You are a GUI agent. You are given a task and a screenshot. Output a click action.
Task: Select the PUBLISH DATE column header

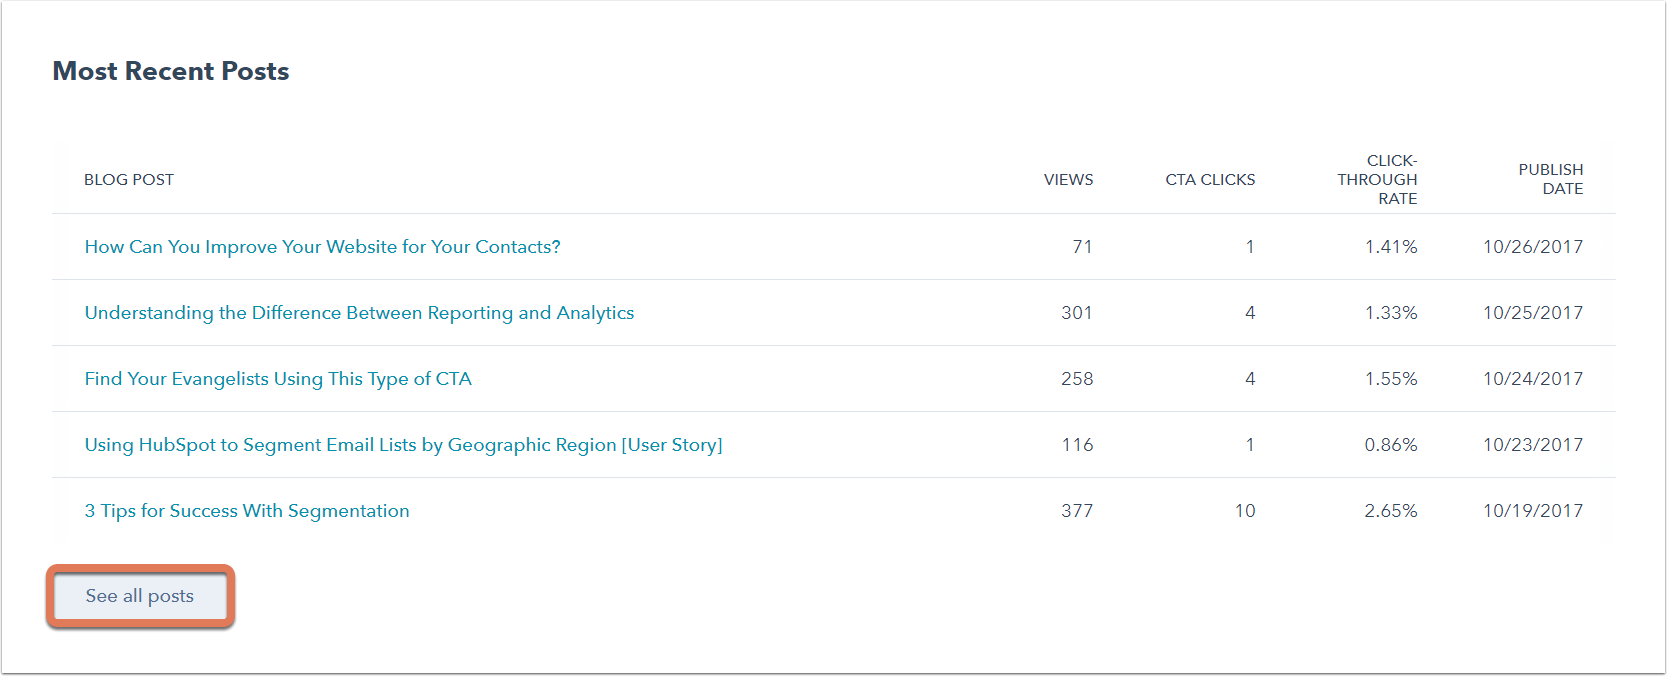coord(1550,179)
